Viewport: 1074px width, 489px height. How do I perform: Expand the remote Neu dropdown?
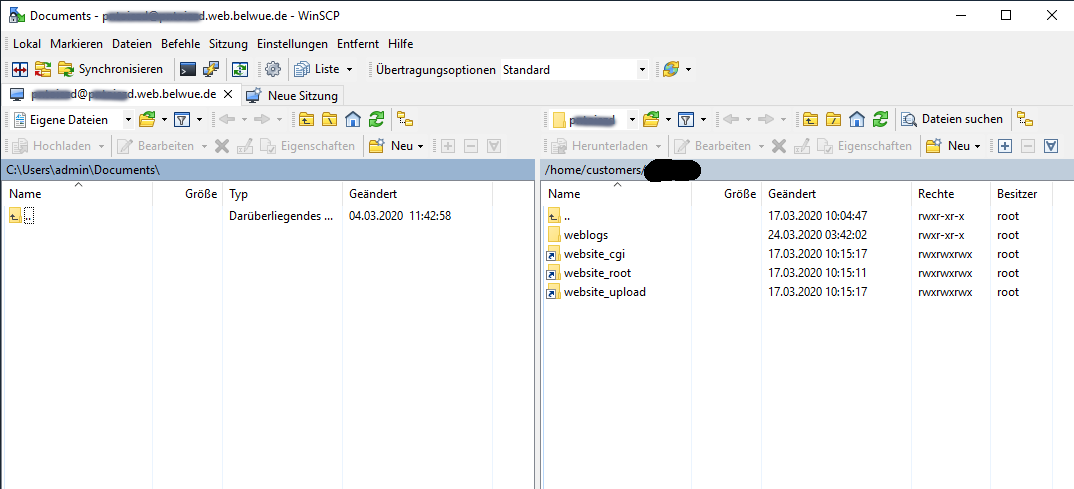[978, 146]
